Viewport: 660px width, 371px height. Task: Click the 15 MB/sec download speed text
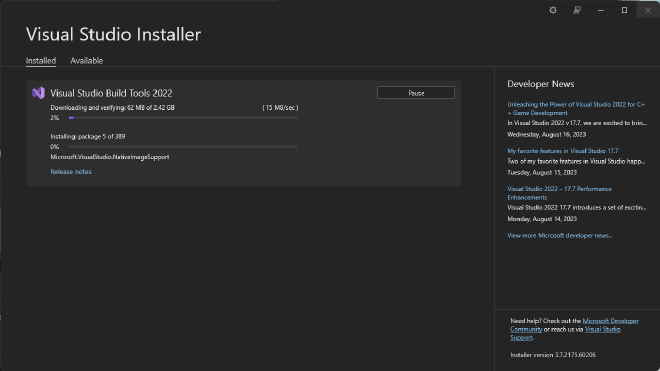(x=280, y=108)
